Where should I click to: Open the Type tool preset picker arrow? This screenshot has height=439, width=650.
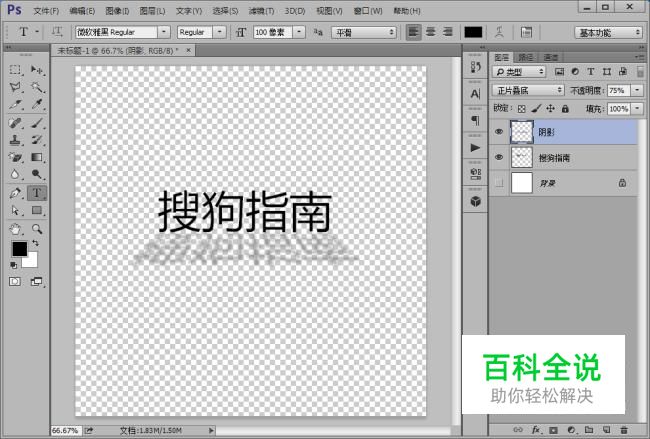click(x=37, y=32)
